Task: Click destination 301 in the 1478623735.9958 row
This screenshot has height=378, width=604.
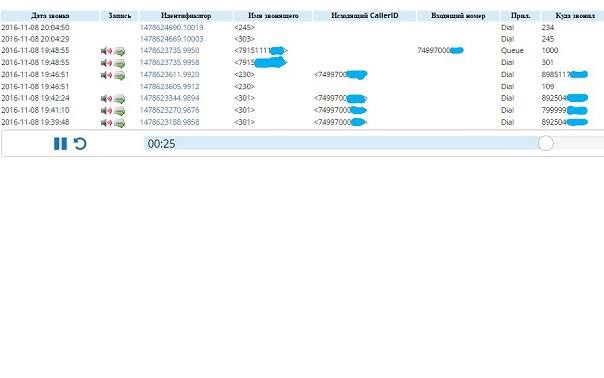Action: pos(548,62)
